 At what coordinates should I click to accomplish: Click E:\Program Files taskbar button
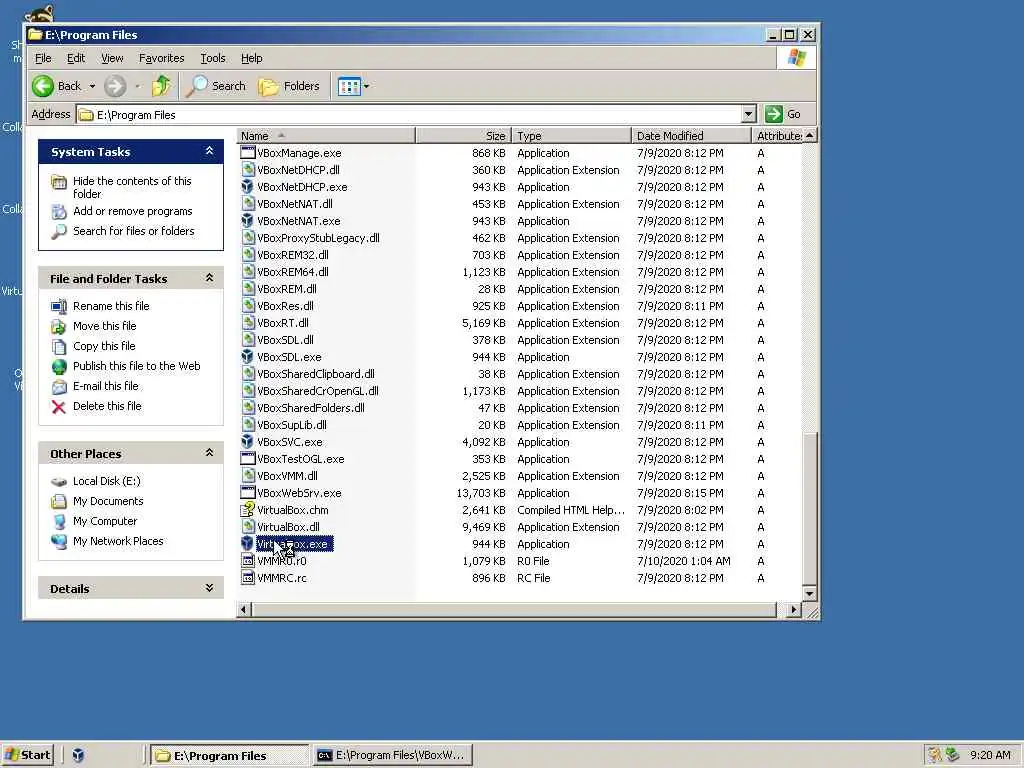[229, 755]
